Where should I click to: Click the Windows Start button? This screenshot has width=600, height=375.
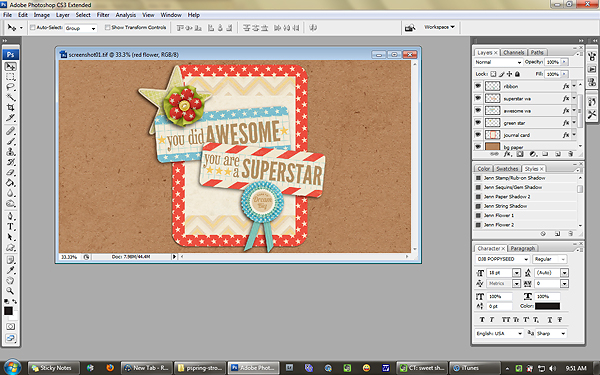tap(12, 367)
